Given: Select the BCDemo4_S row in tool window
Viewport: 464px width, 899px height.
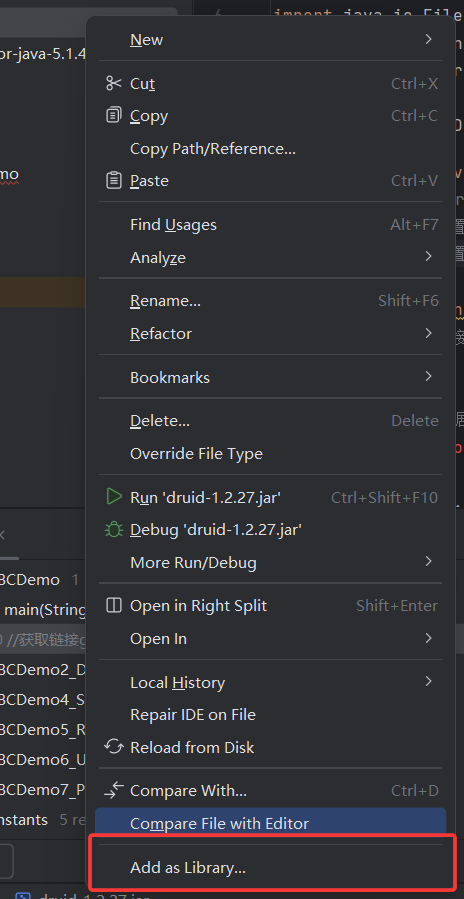Looking at the screenshot, I should click(x=43, y=699).
